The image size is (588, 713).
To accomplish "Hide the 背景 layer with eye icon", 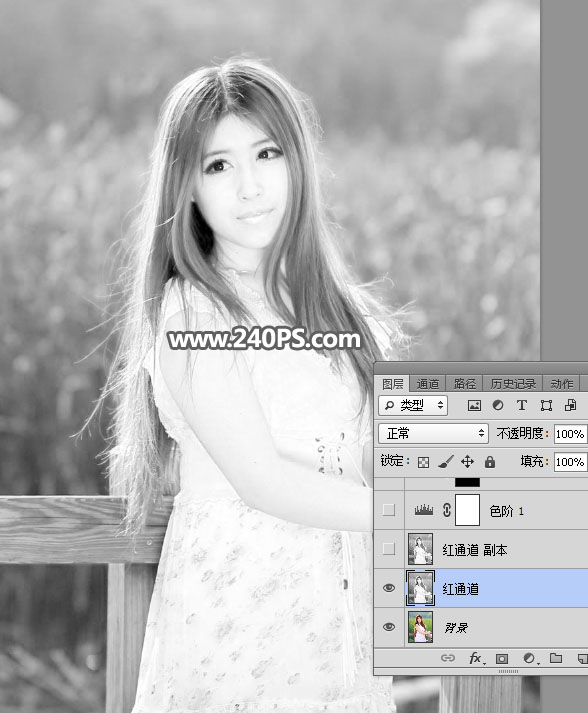I will [388, 627].
